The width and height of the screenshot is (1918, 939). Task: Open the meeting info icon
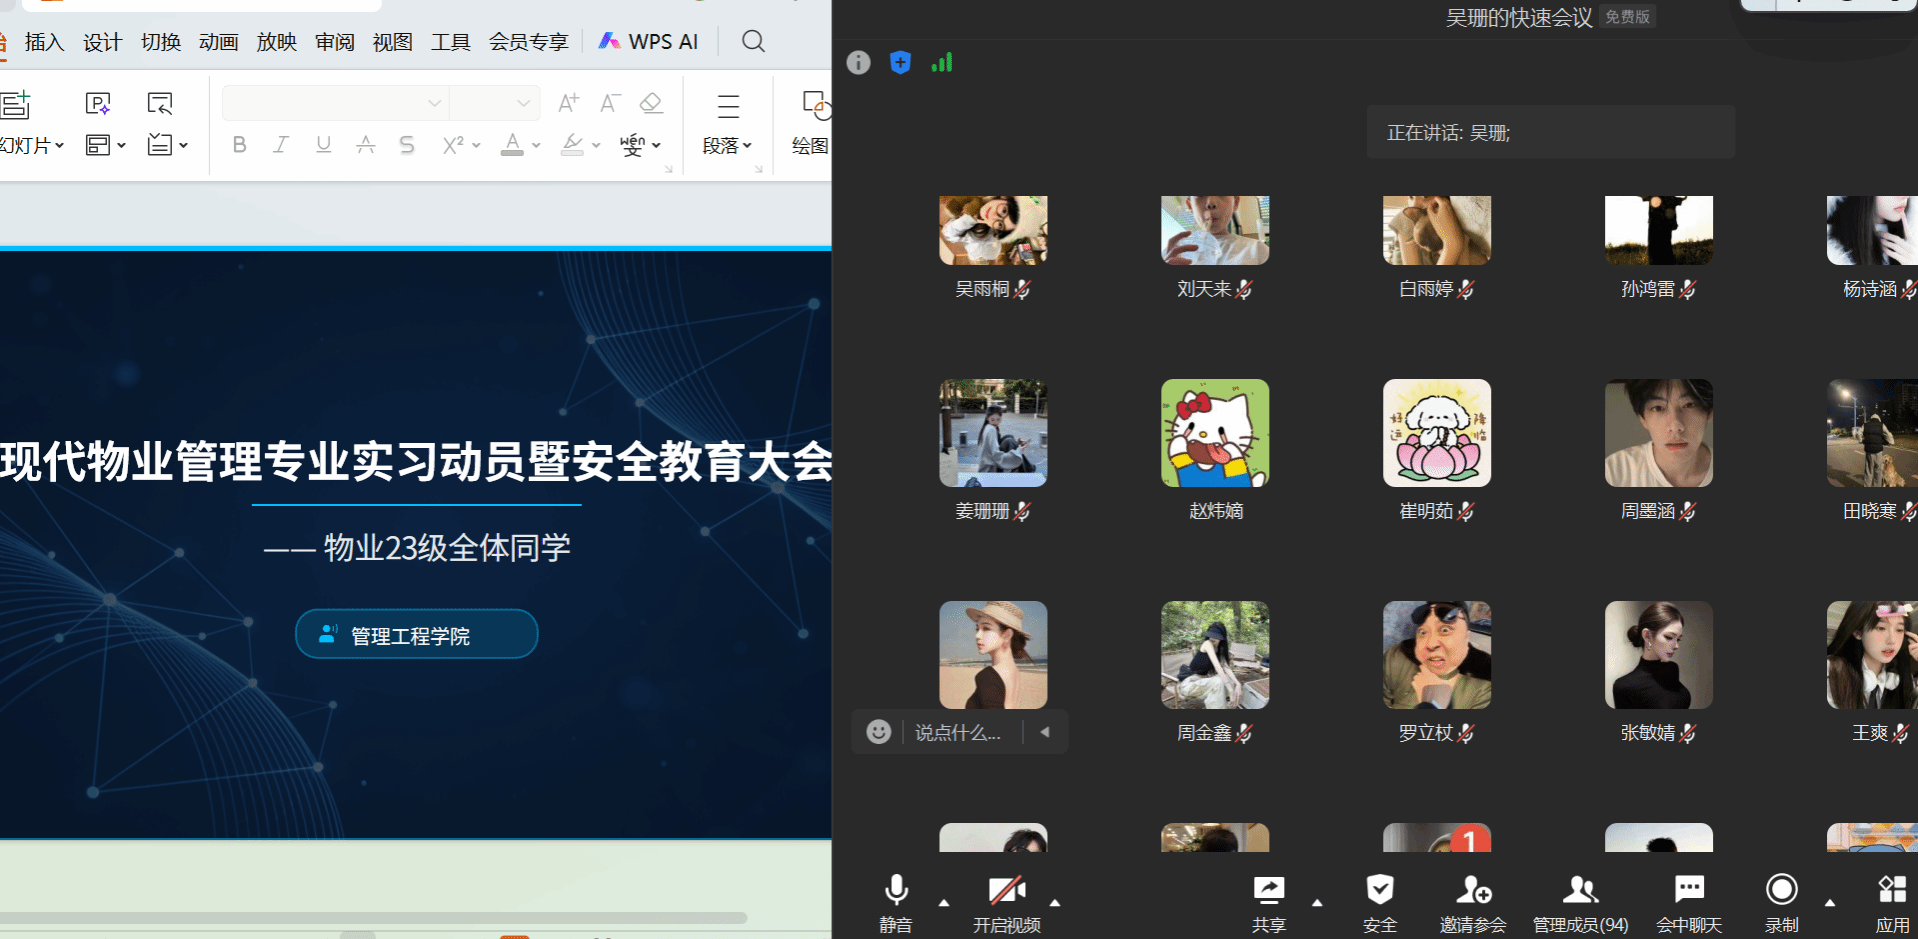click(x=858, y=63)
